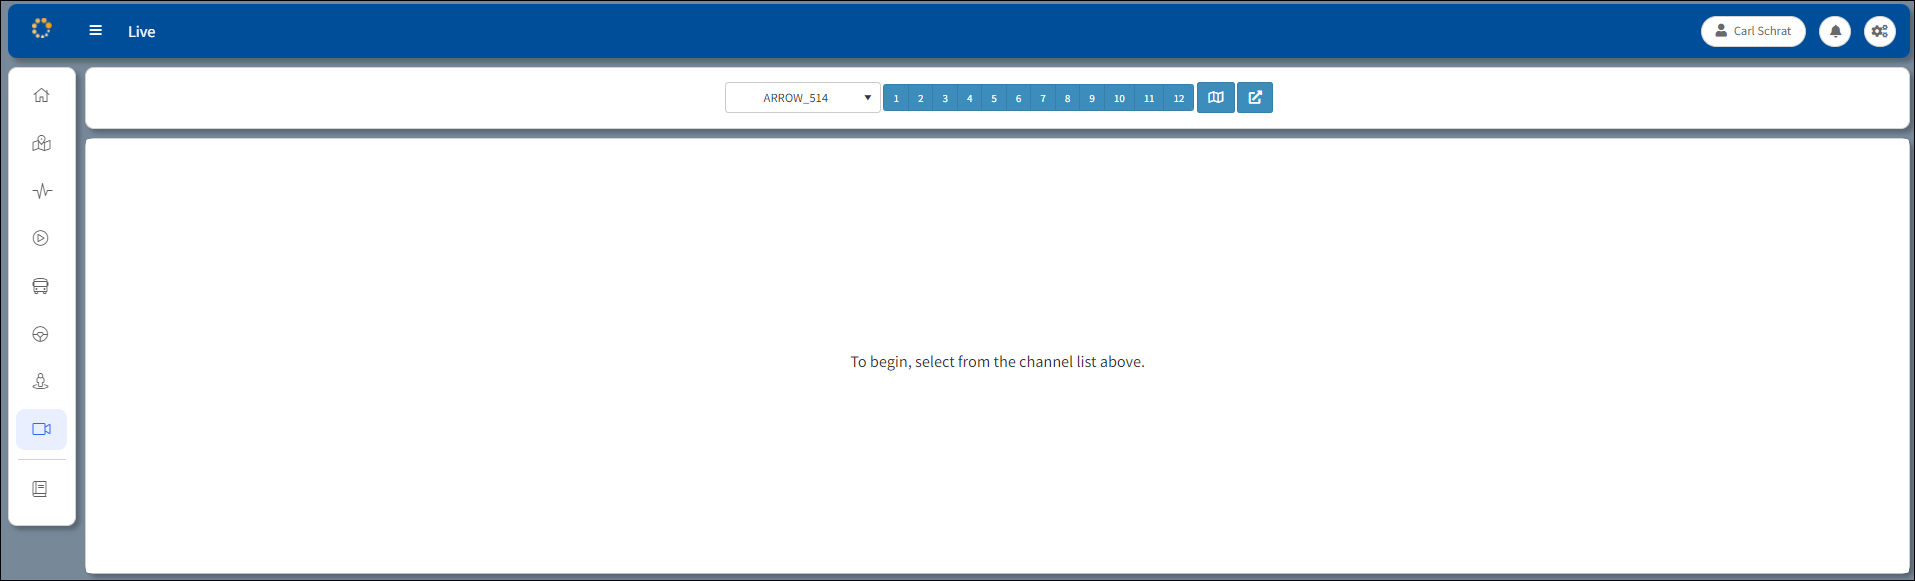Open the map view sidebar icon

(x=41, y=143)
